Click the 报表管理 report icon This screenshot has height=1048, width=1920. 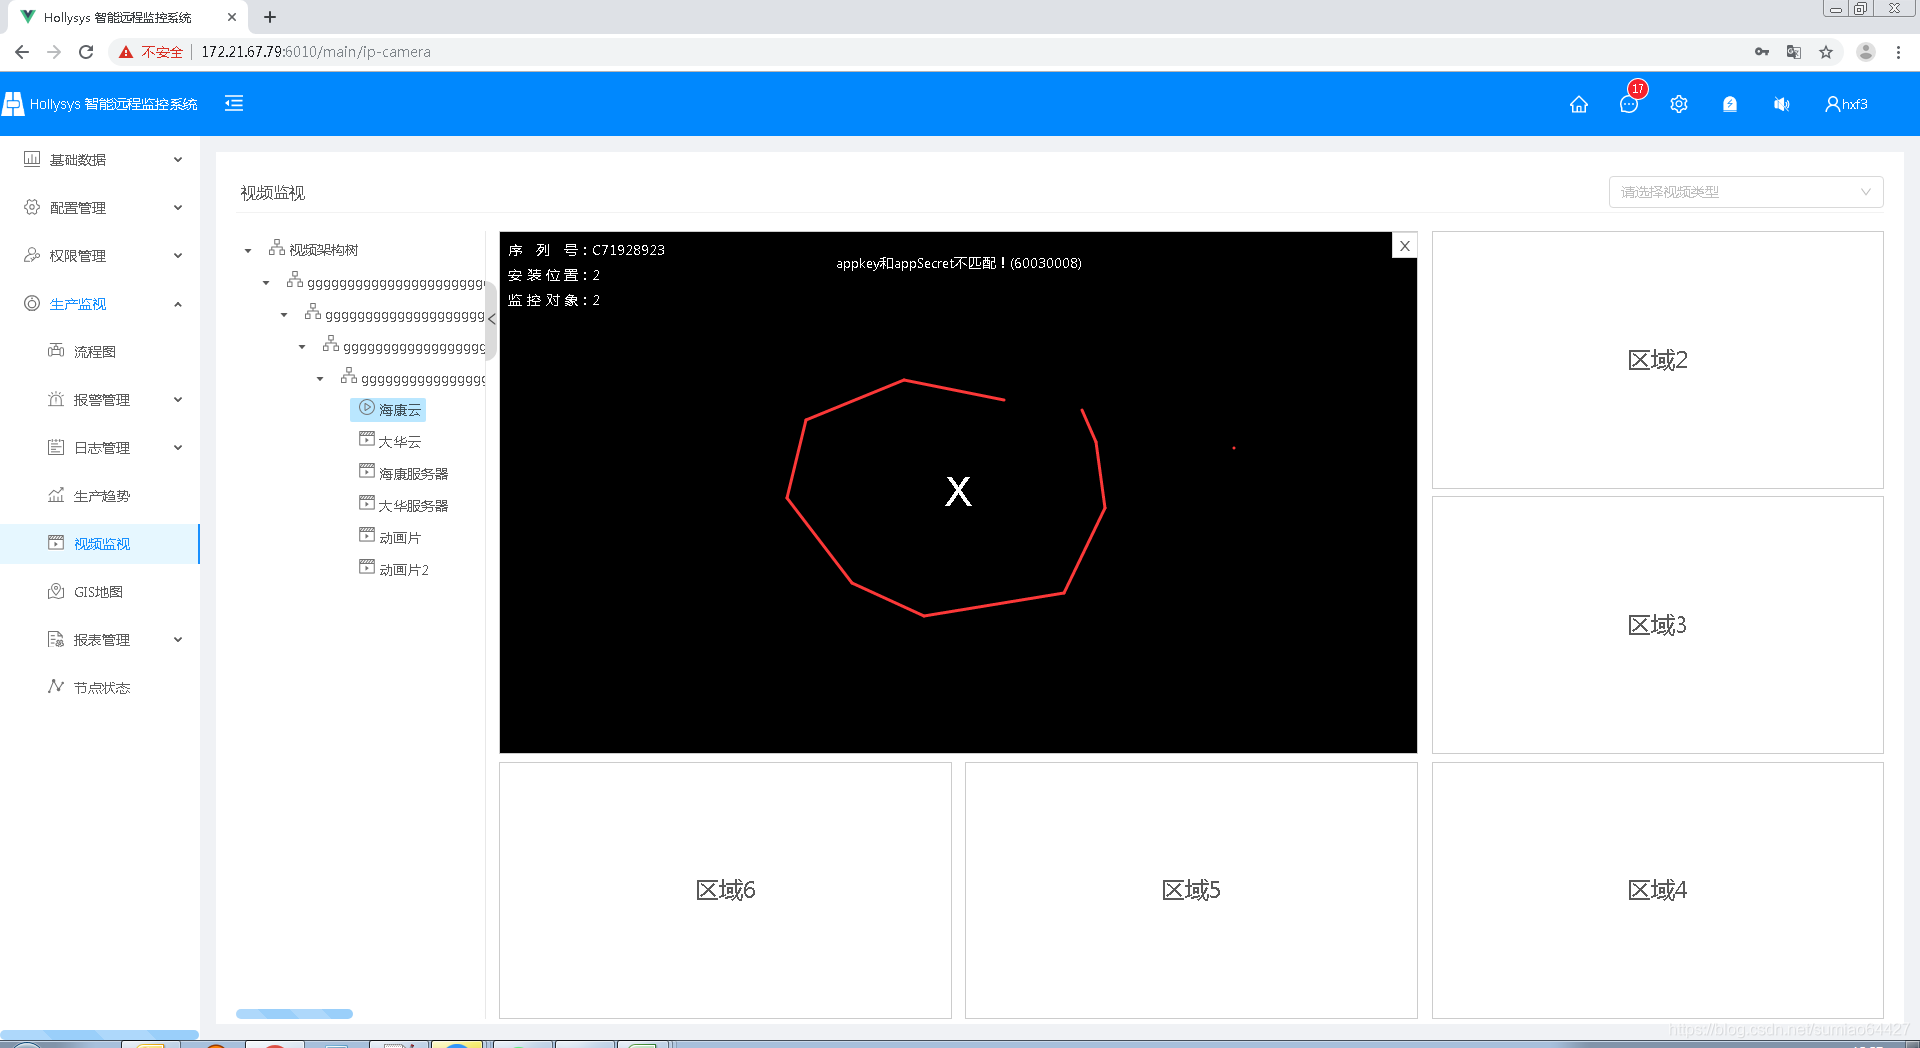pos(56,639)
